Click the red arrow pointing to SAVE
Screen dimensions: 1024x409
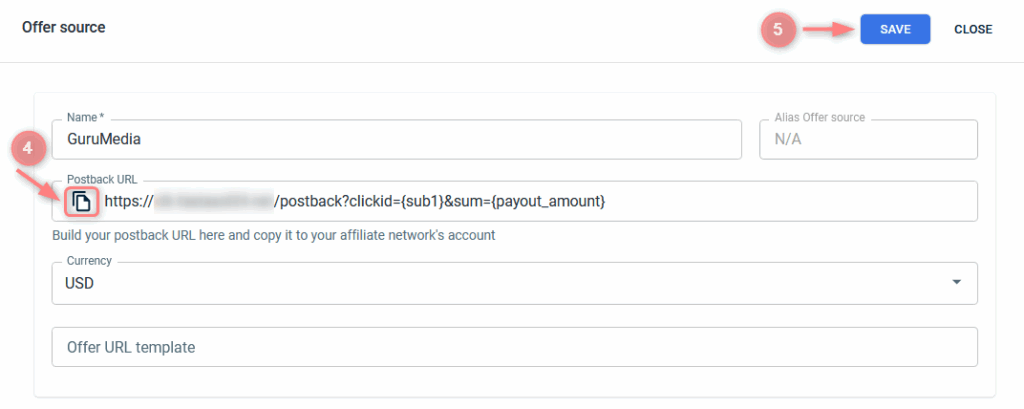[x=826, y=29]
